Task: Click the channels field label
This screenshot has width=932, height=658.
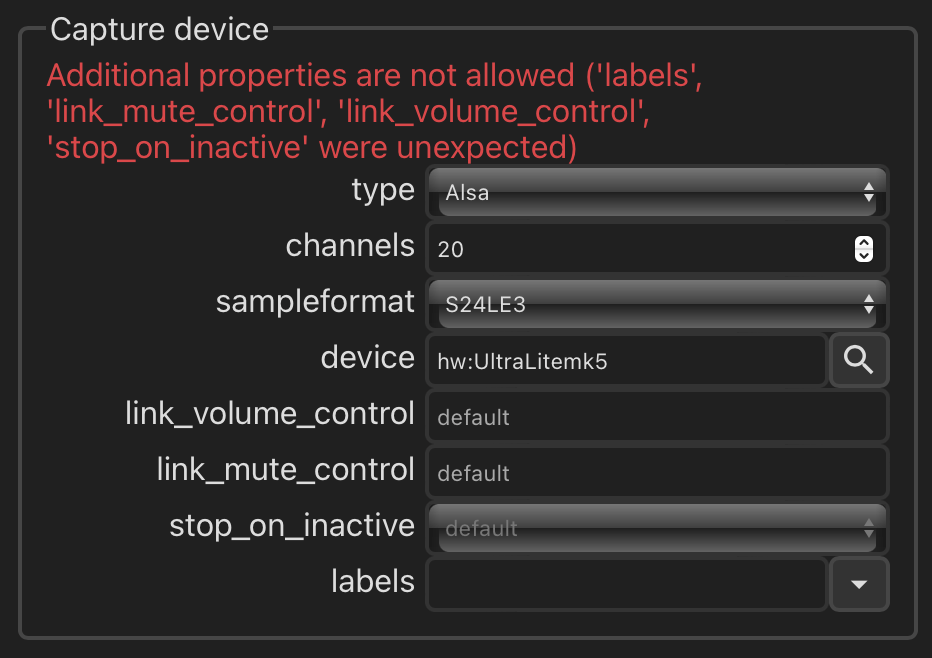Action: 350,245
